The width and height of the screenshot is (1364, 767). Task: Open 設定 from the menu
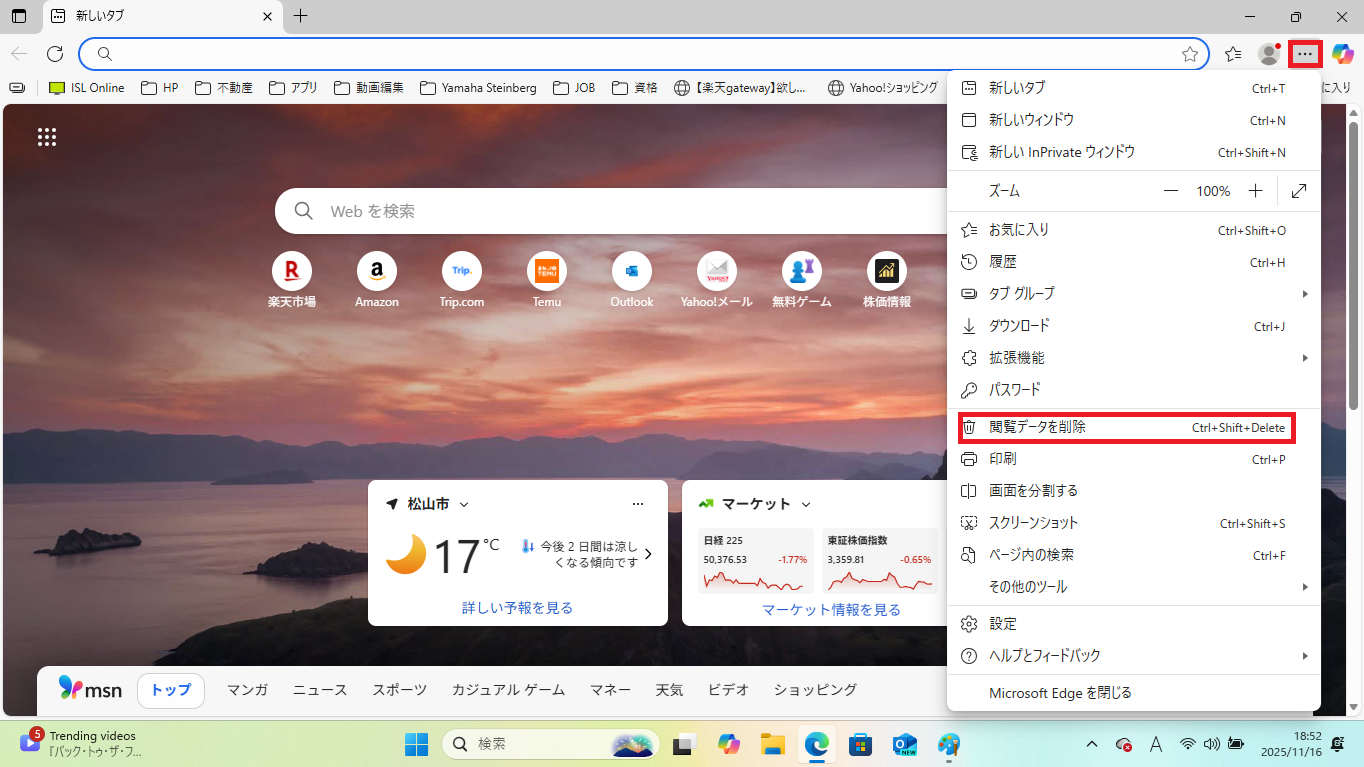click(x=1002, y=624)
